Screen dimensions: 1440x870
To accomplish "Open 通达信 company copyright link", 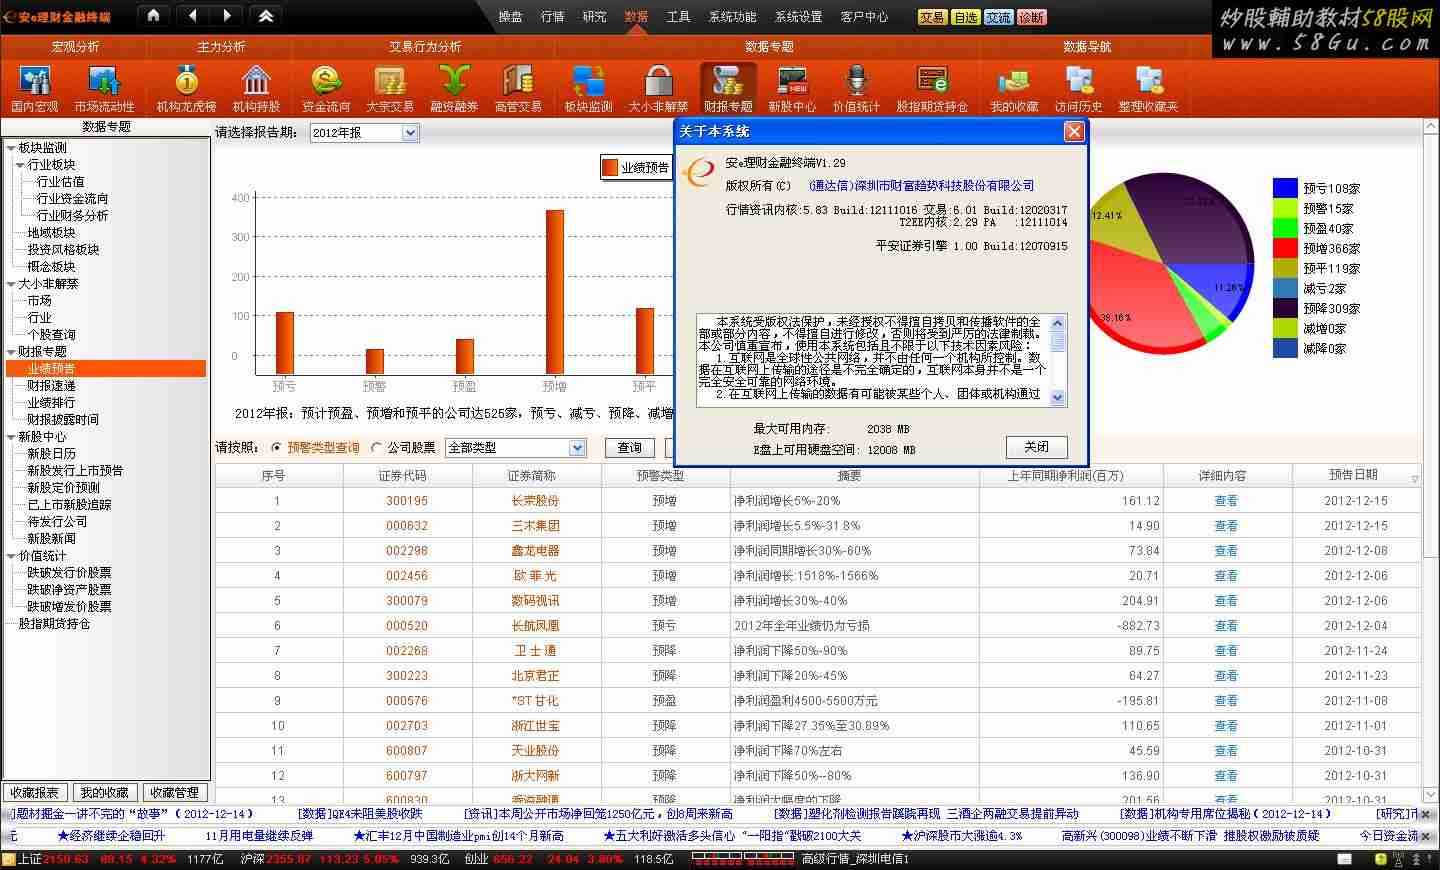I will click(x=921, y=186).
